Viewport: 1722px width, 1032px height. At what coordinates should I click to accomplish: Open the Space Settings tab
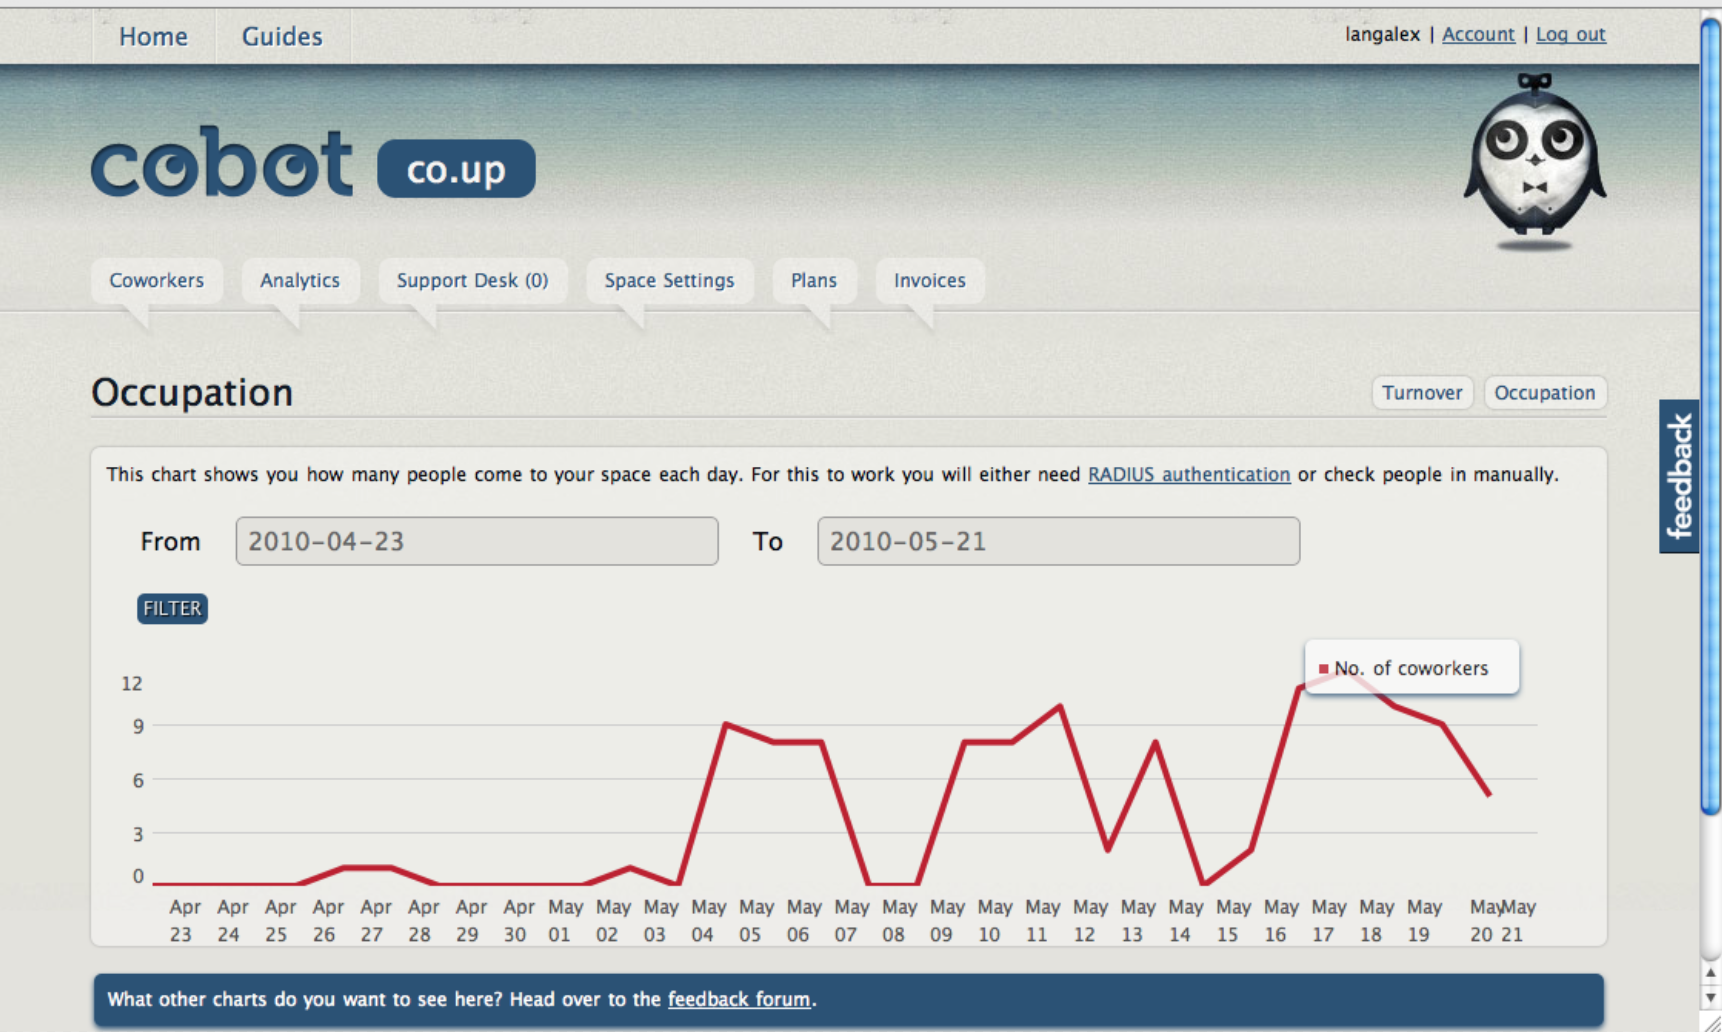pos(669,281)
